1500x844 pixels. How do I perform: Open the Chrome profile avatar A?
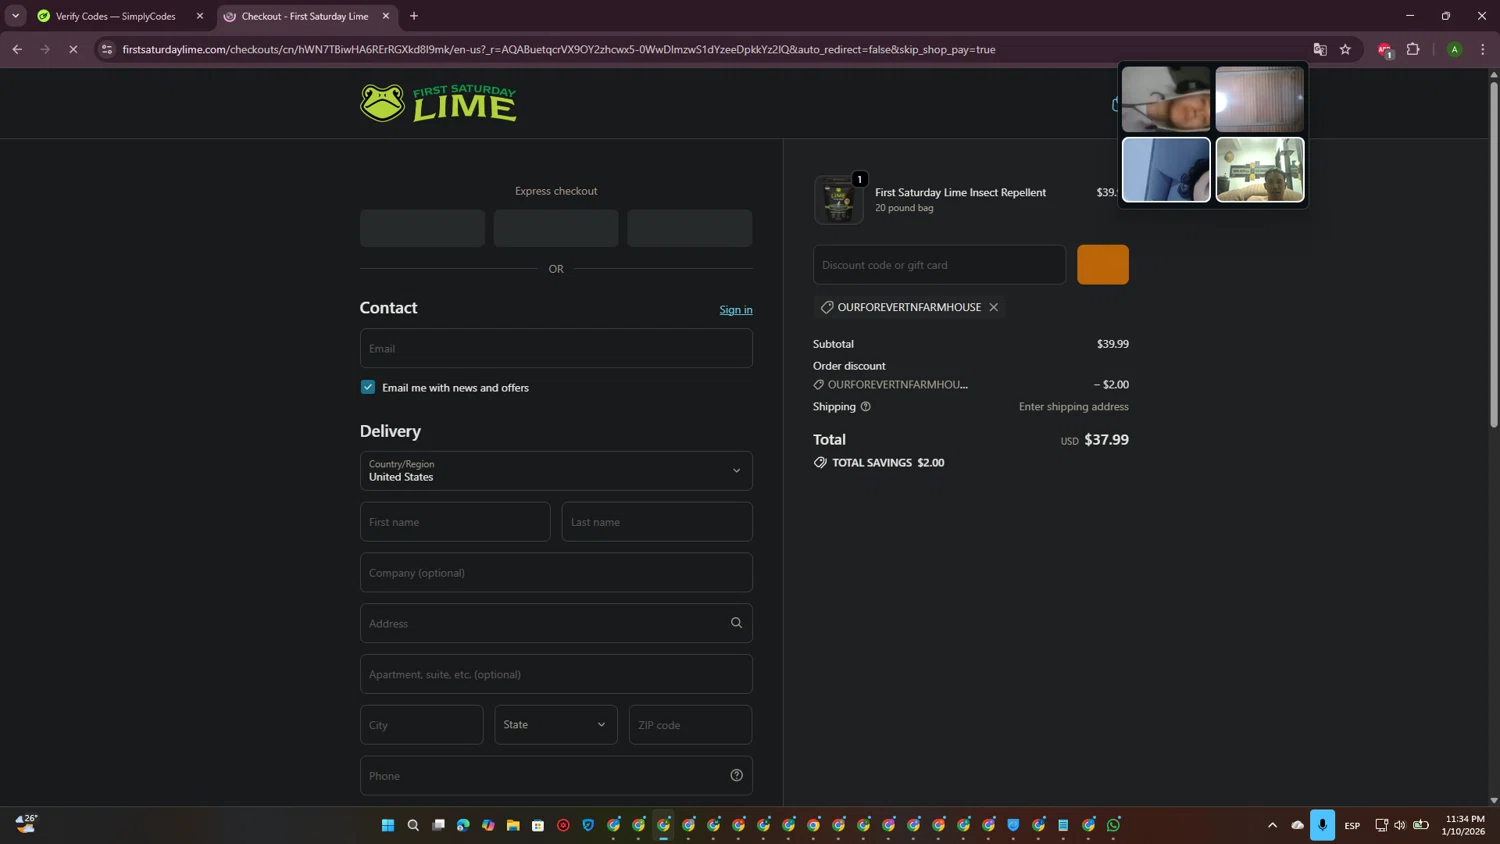tap(1454, 49)
